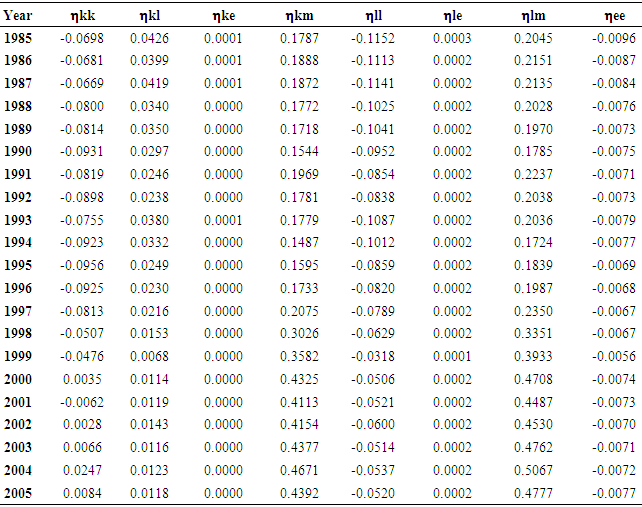The width and height of the screenshot is (642, 507).
Task: Click the 0.0426 ηkl value for 1985
Action: [150, 38]
